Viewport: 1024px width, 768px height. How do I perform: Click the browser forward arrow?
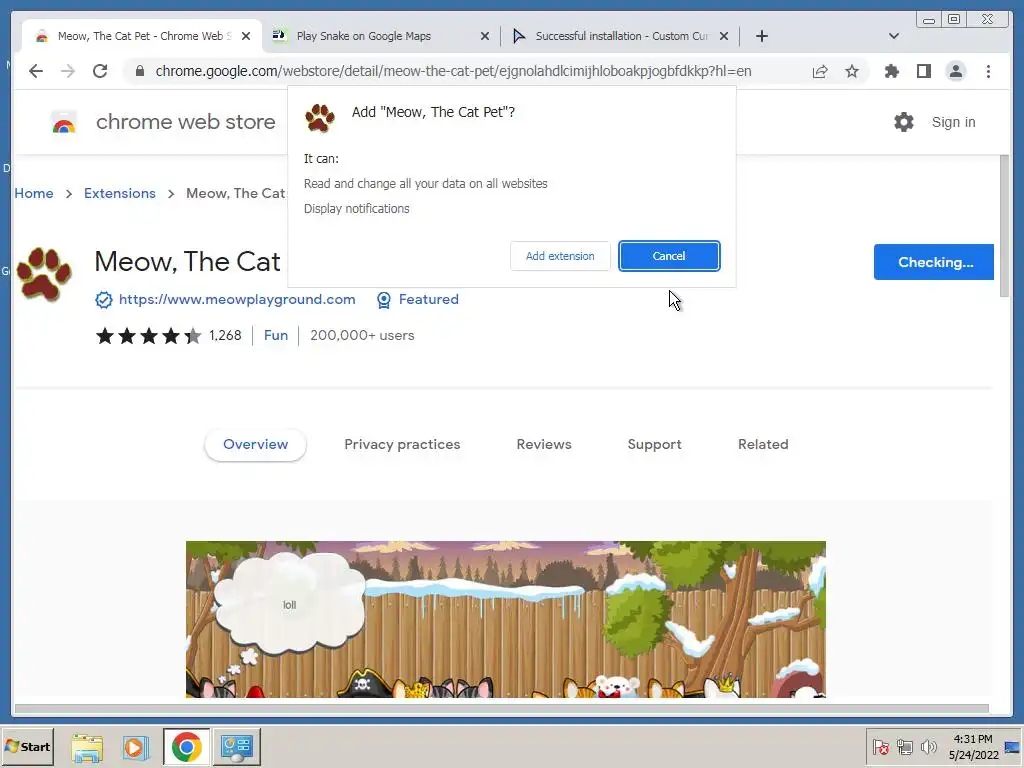tap(68, 71)
